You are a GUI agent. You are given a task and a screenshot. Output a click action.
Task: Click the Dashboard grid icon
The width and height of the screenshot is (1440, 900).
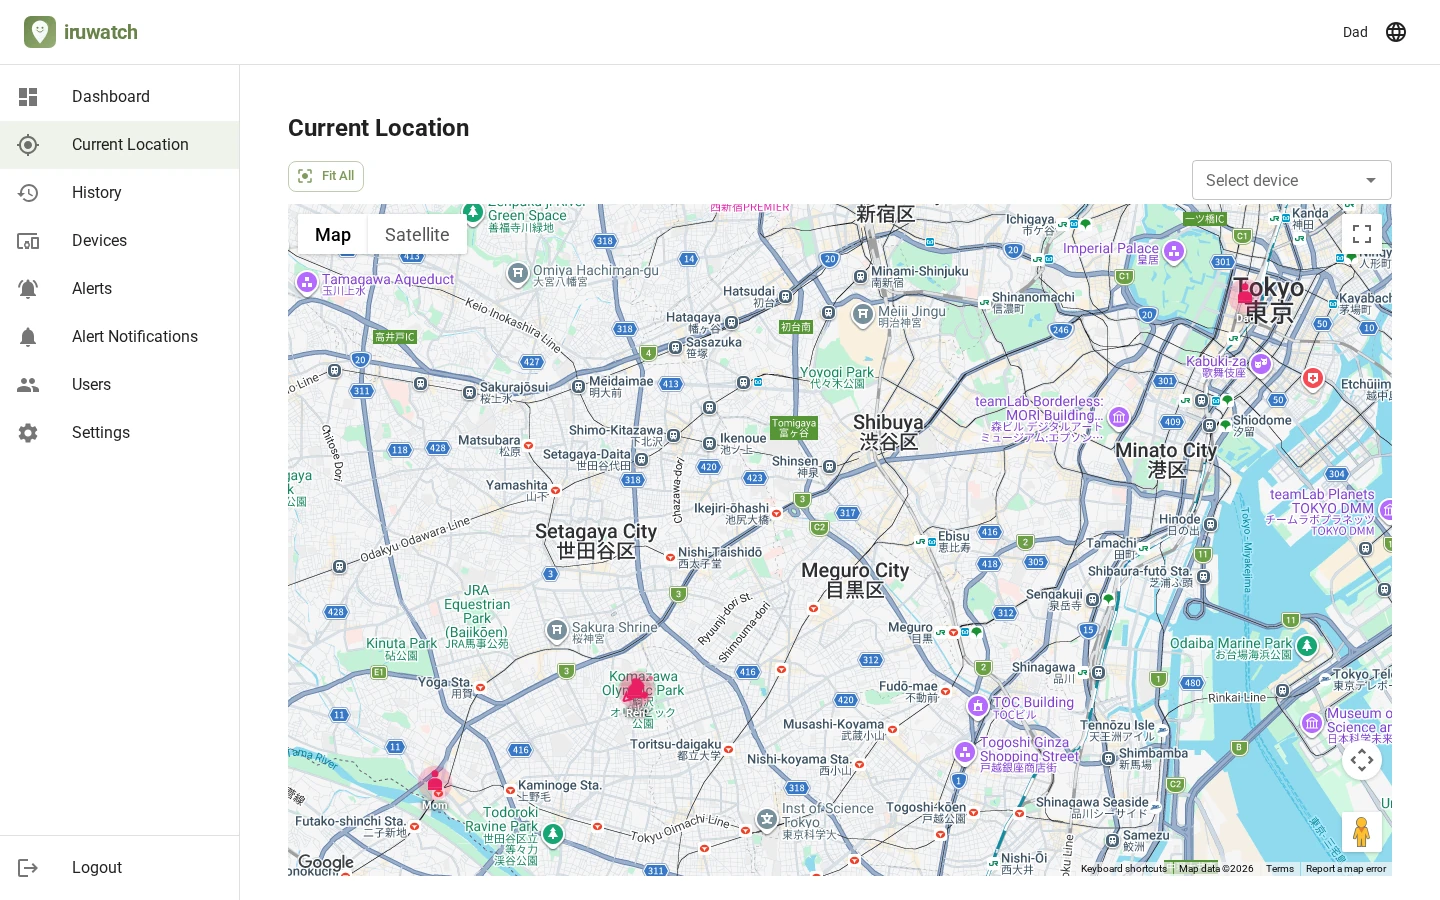tap(28, 97)
